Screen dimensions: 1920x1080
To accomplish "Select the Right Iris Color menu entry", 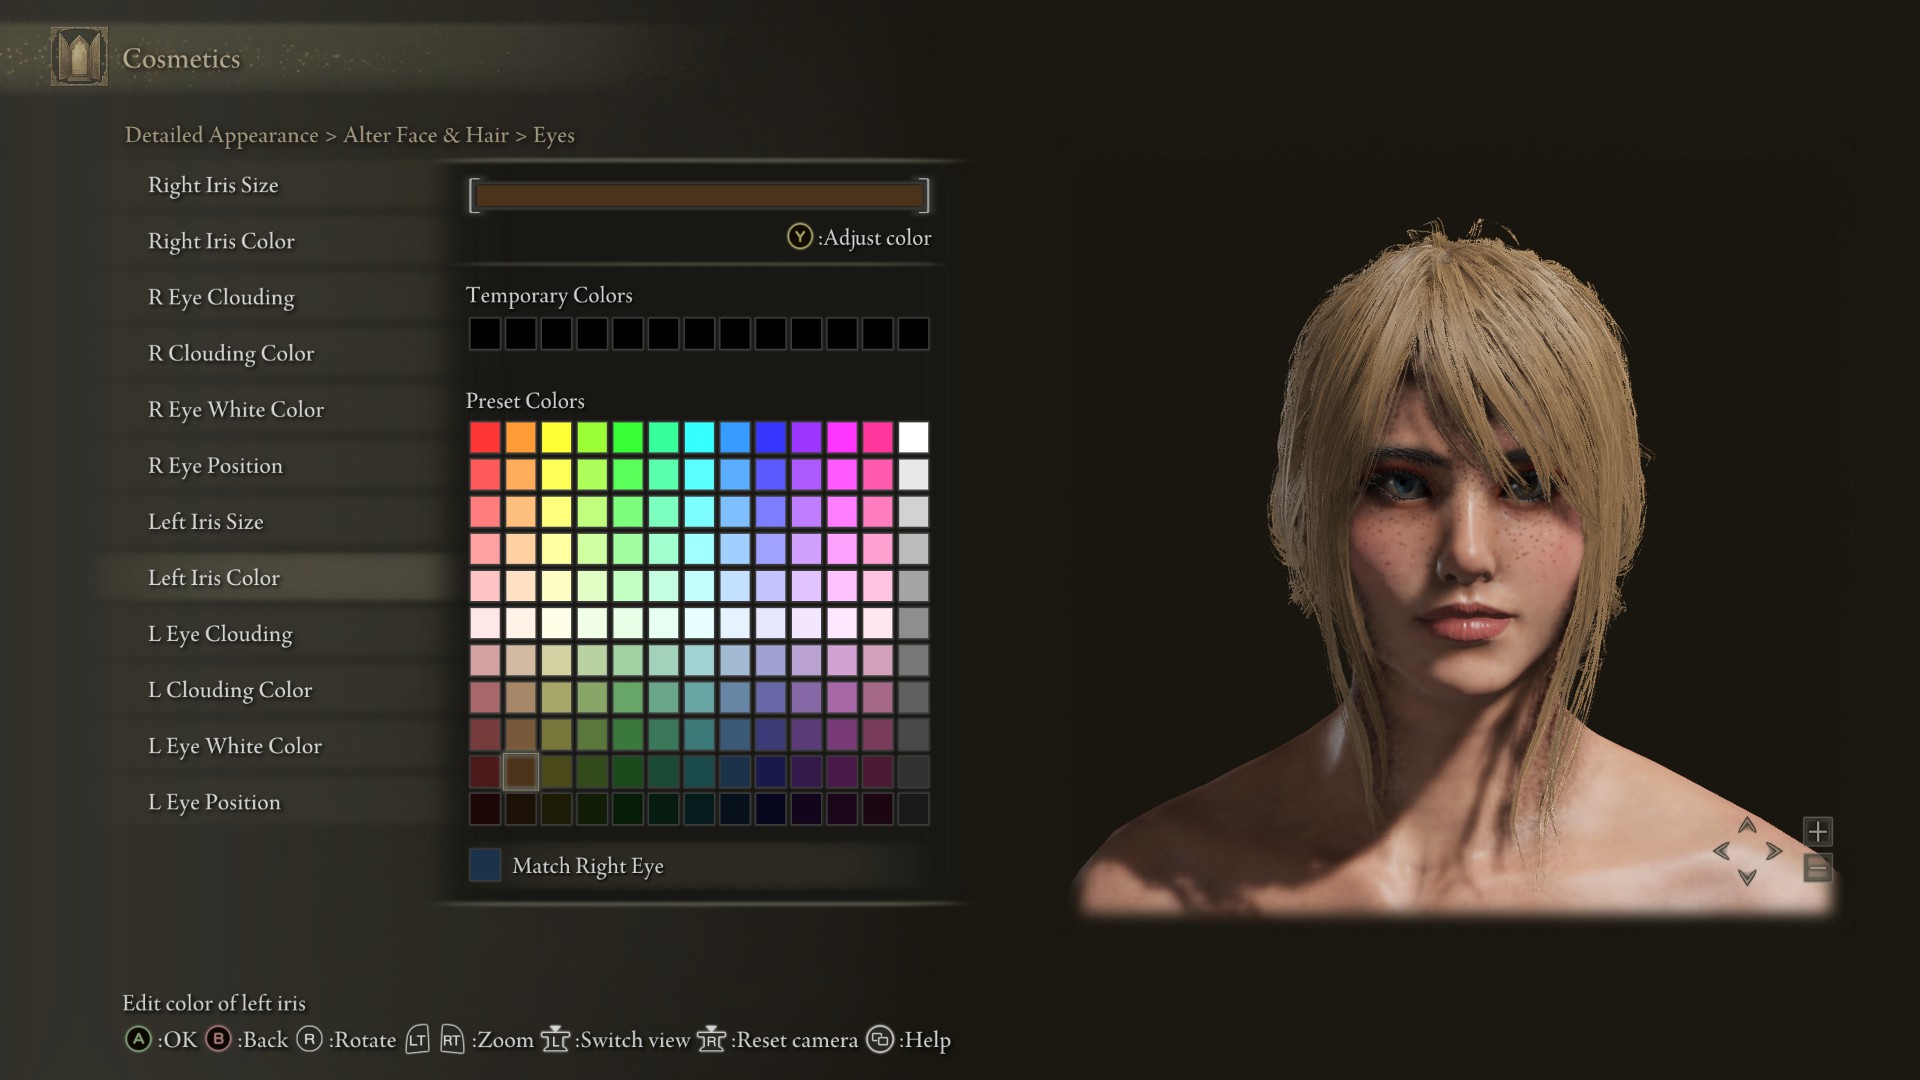I will pyautogui.click(x=221, y=241).
